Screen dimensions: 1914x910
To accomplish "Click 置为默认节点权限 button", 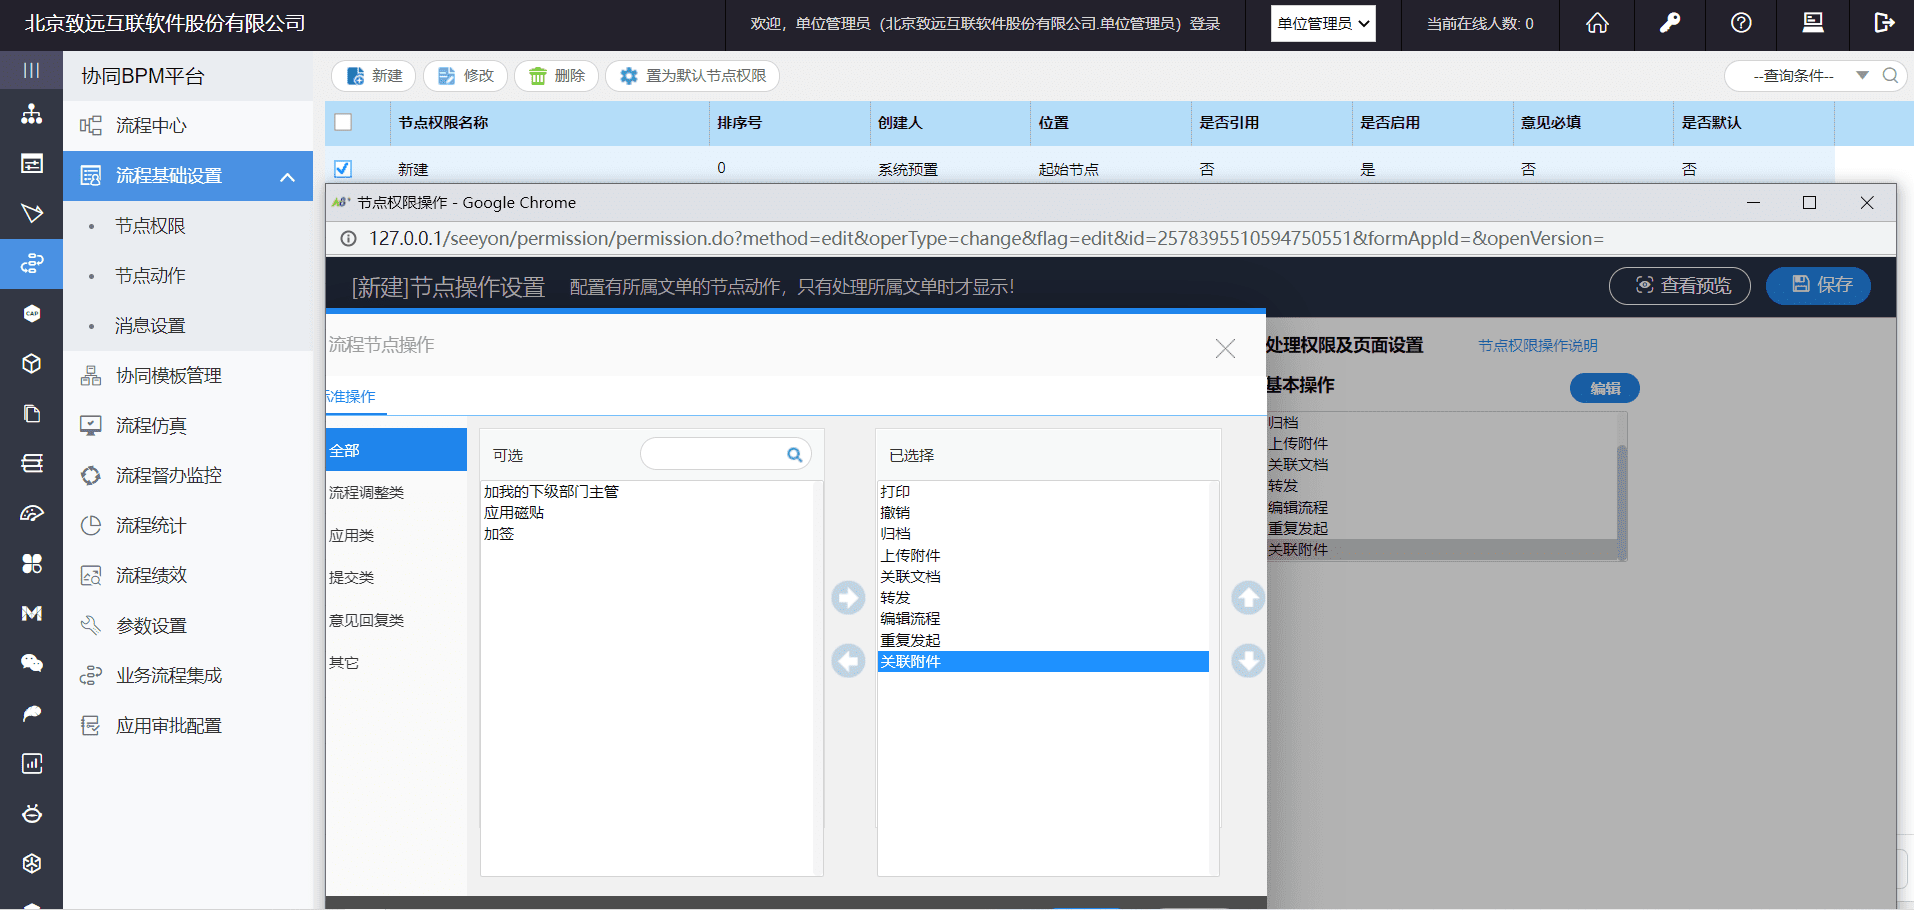I will click(x=692, y=76).
